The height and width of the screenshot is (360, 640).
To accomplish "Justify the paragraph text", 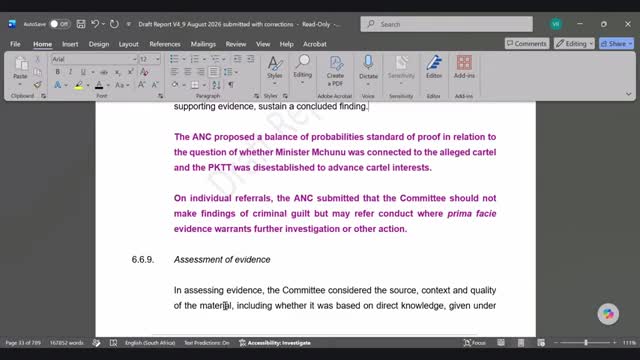I will [213, 72].
